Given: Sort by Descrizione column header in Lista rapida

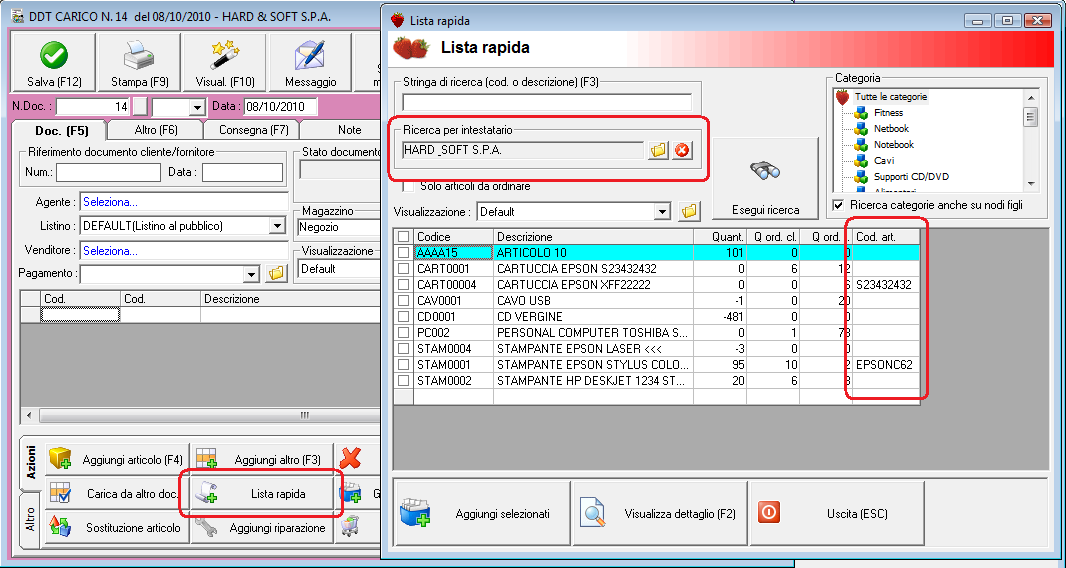Looking at the screenshot, I should [594, 237].
